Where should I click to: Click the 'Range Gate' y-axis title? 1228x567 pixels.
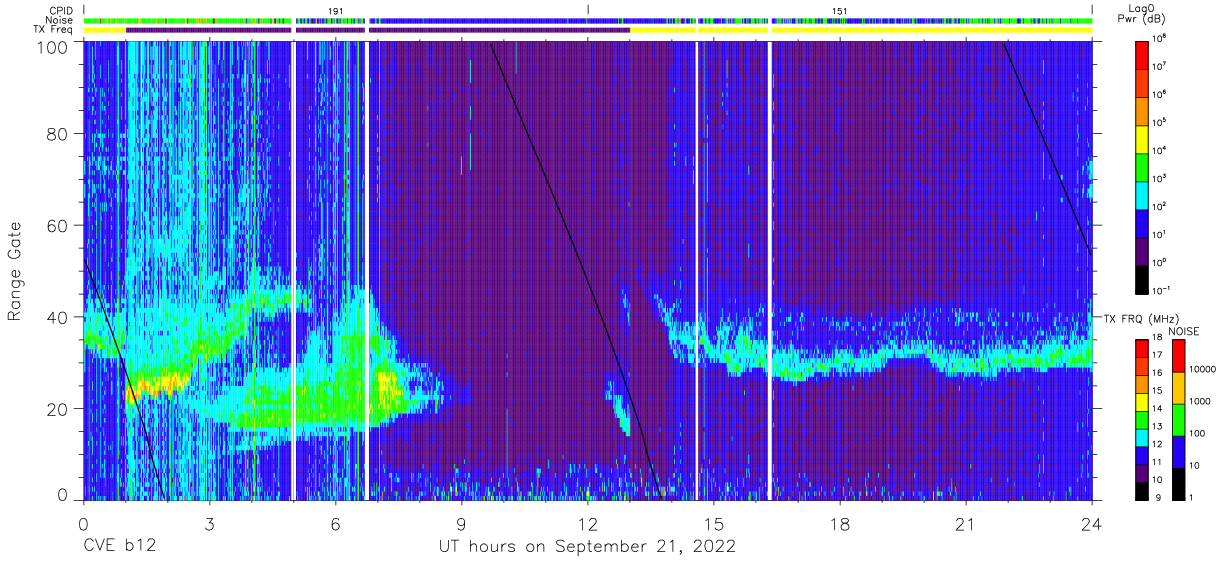(15, 270)
